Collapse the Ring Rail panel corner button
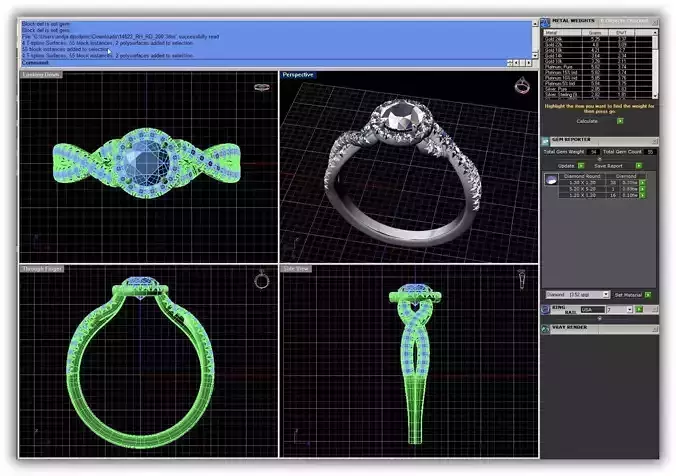This screenshot has height=476, width=676. tap(655, 309)
